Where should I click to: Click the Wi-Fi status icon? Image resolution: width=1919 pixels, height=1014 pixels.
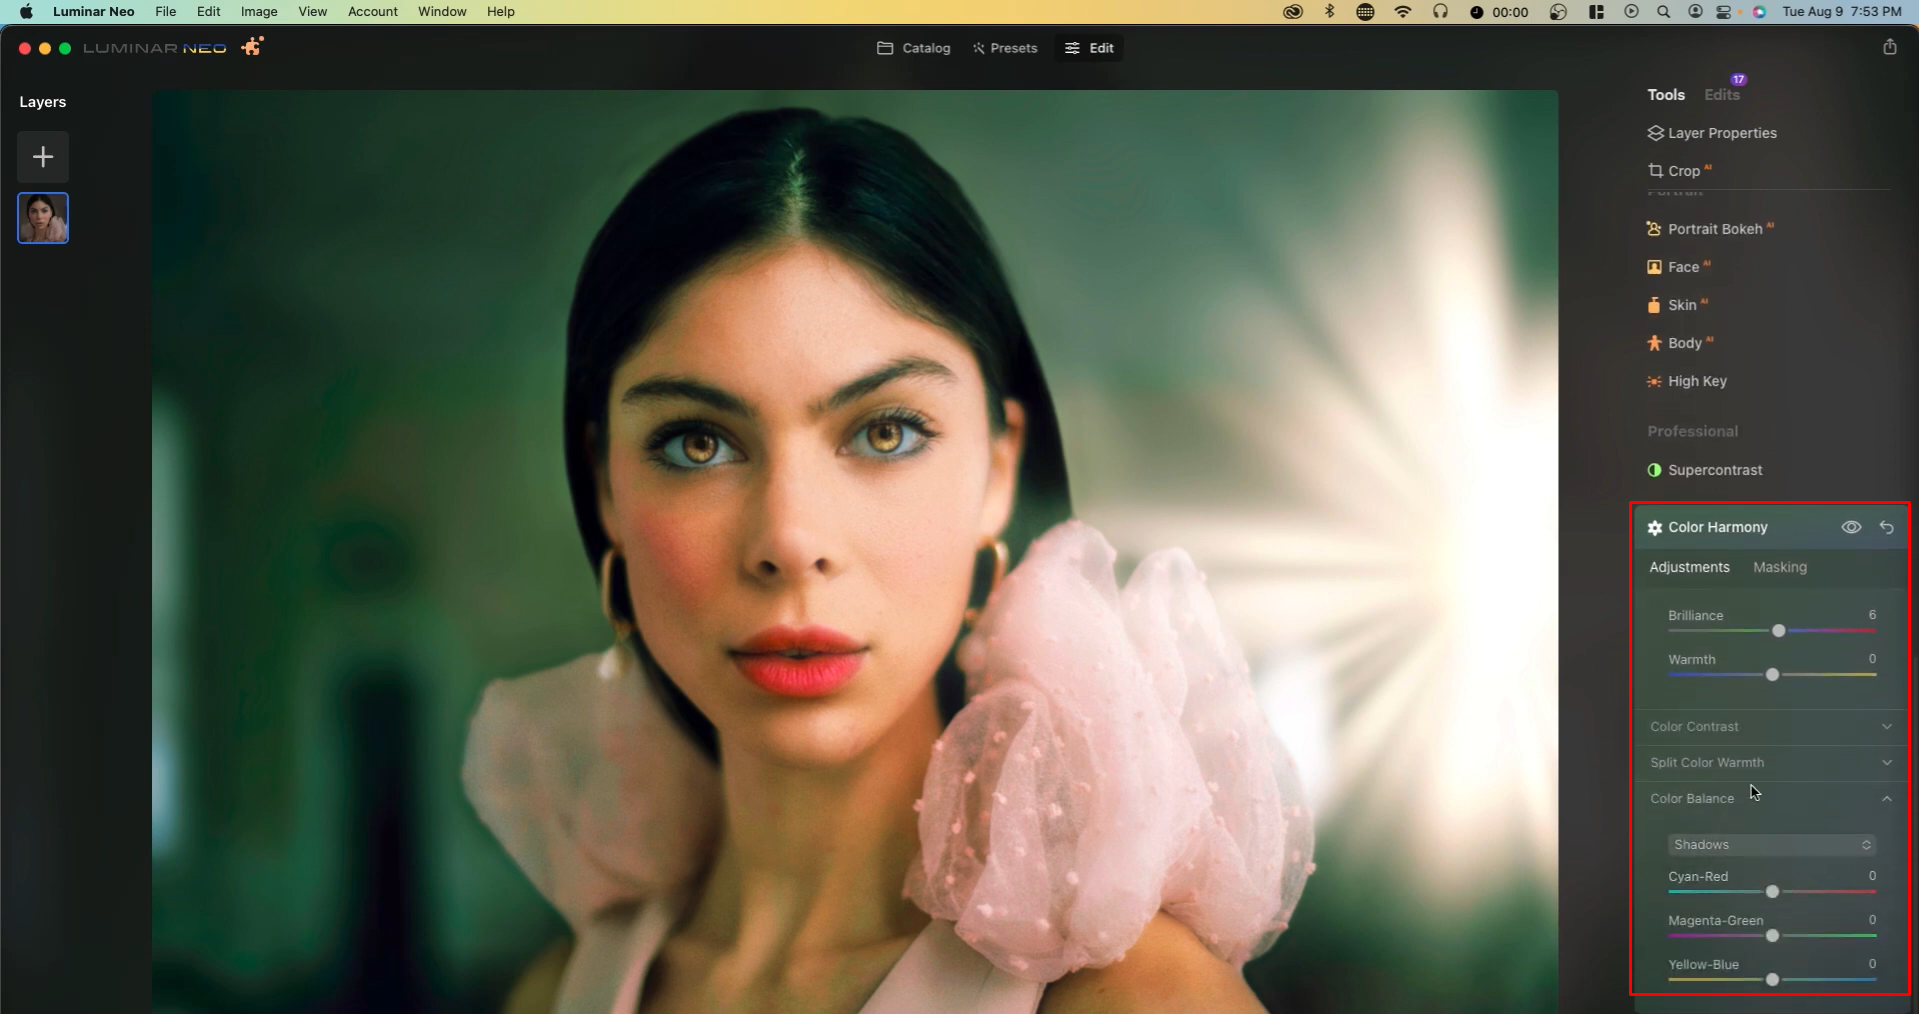click(1403, 12)
